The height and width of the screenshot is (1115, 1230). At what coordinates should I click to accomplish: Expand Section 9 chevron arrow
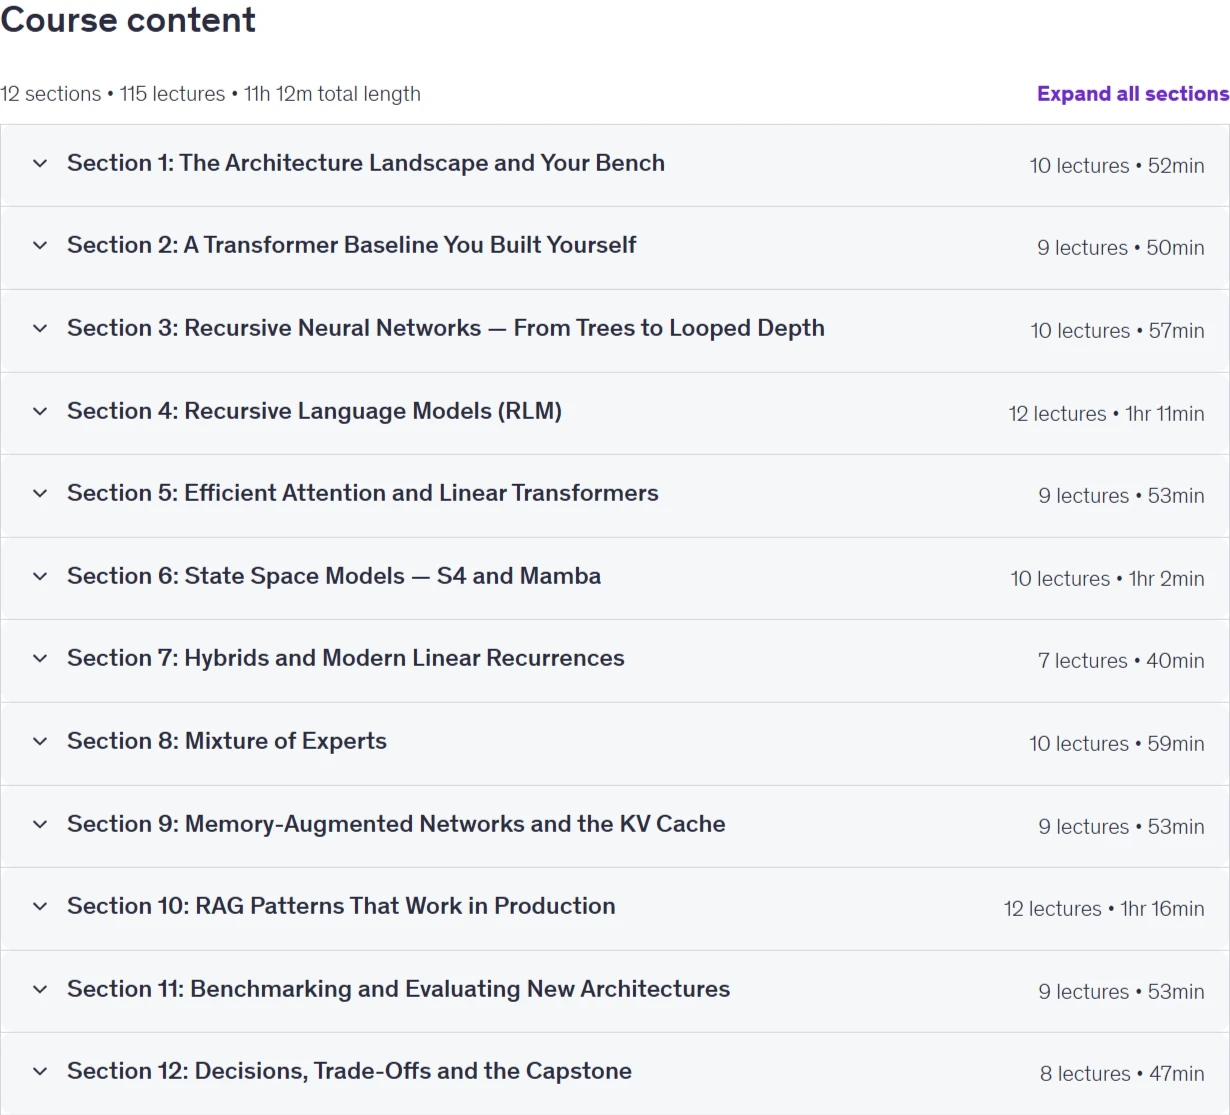click(40, 824)
